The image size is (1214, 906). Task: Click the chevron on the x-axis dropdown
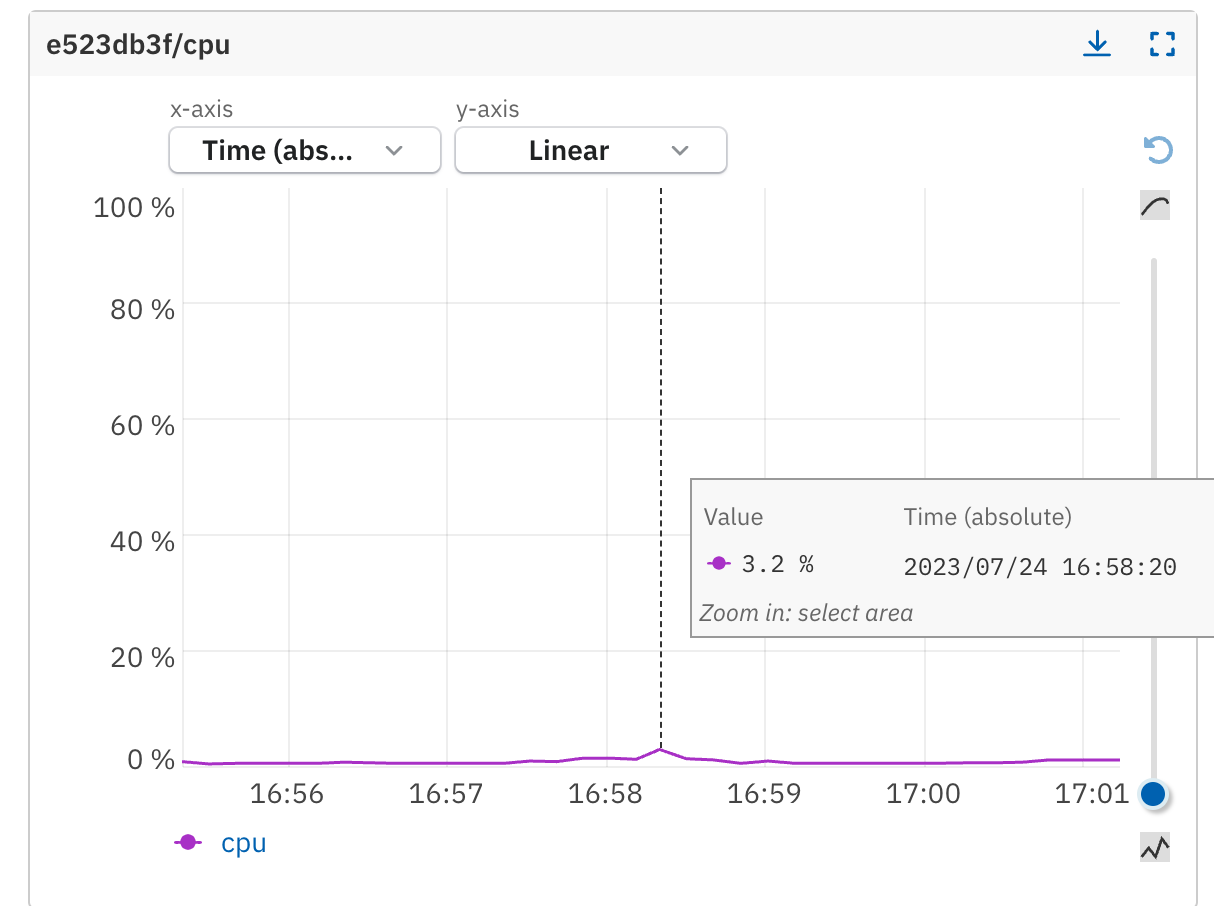pyautogui.click(x=395, y=150)
